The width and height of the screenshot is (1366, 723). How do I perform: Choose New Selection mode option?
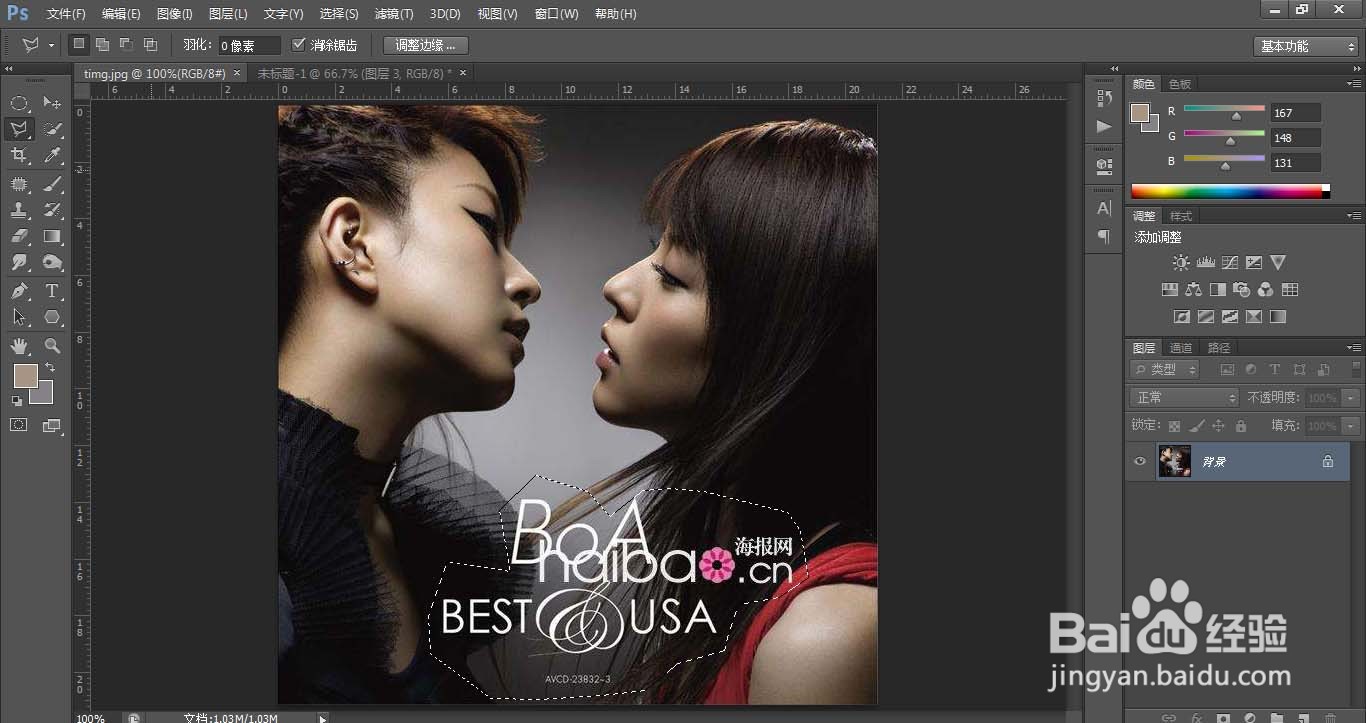click(x=79, y=44)
